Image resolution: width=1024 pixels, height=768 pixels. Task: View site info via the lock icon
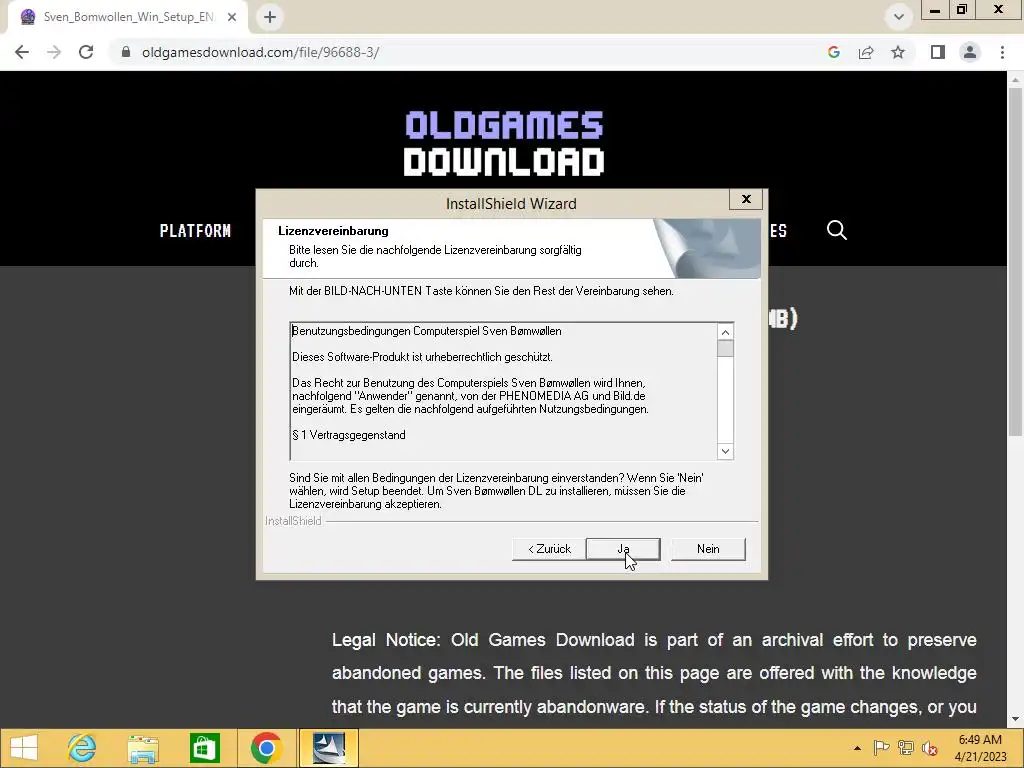point(126,52)
